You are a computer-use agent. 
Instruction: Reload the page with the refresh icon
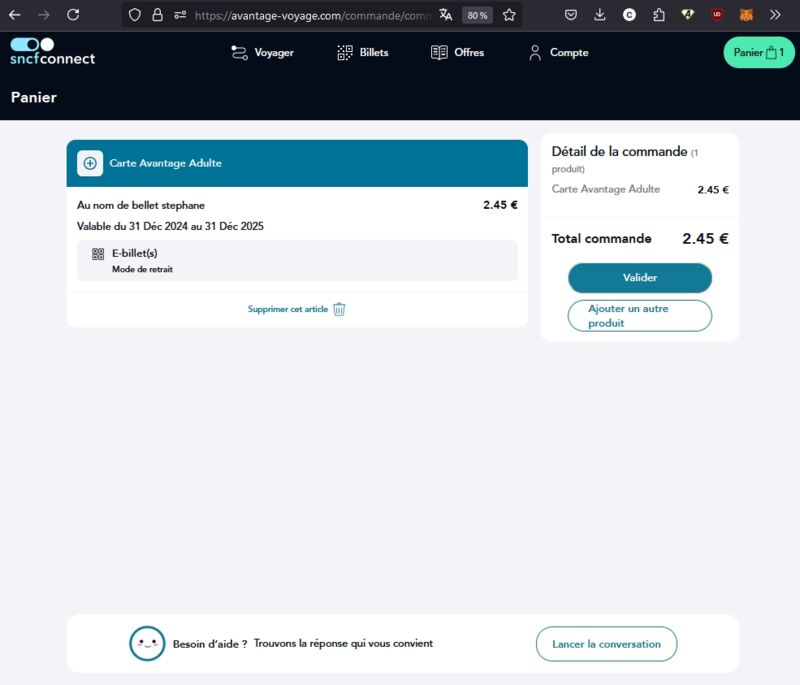coord(73,15)
